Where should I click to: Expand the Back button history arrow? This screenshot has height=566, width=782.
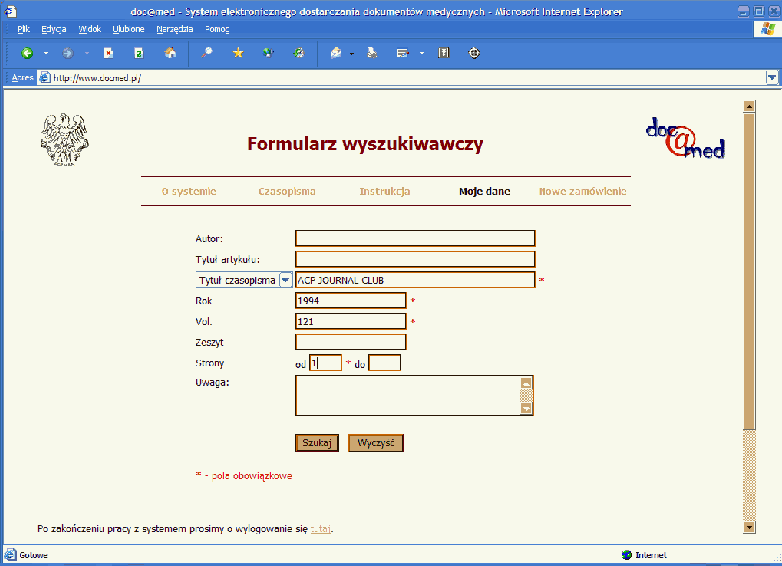(46, 53)
